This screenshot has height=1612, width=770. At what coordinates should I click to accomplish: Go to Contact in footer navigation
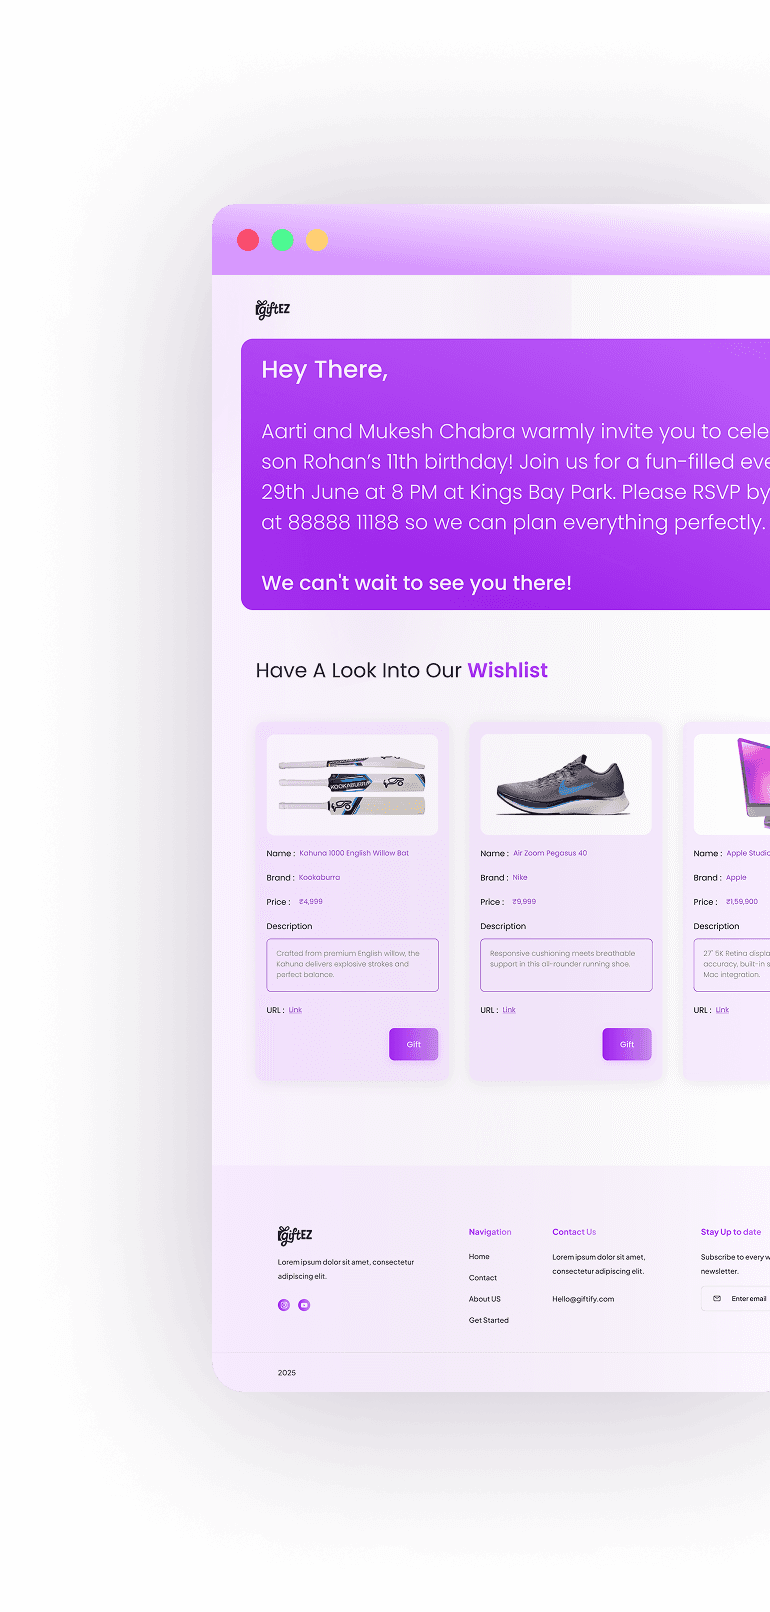(483, 1278)
